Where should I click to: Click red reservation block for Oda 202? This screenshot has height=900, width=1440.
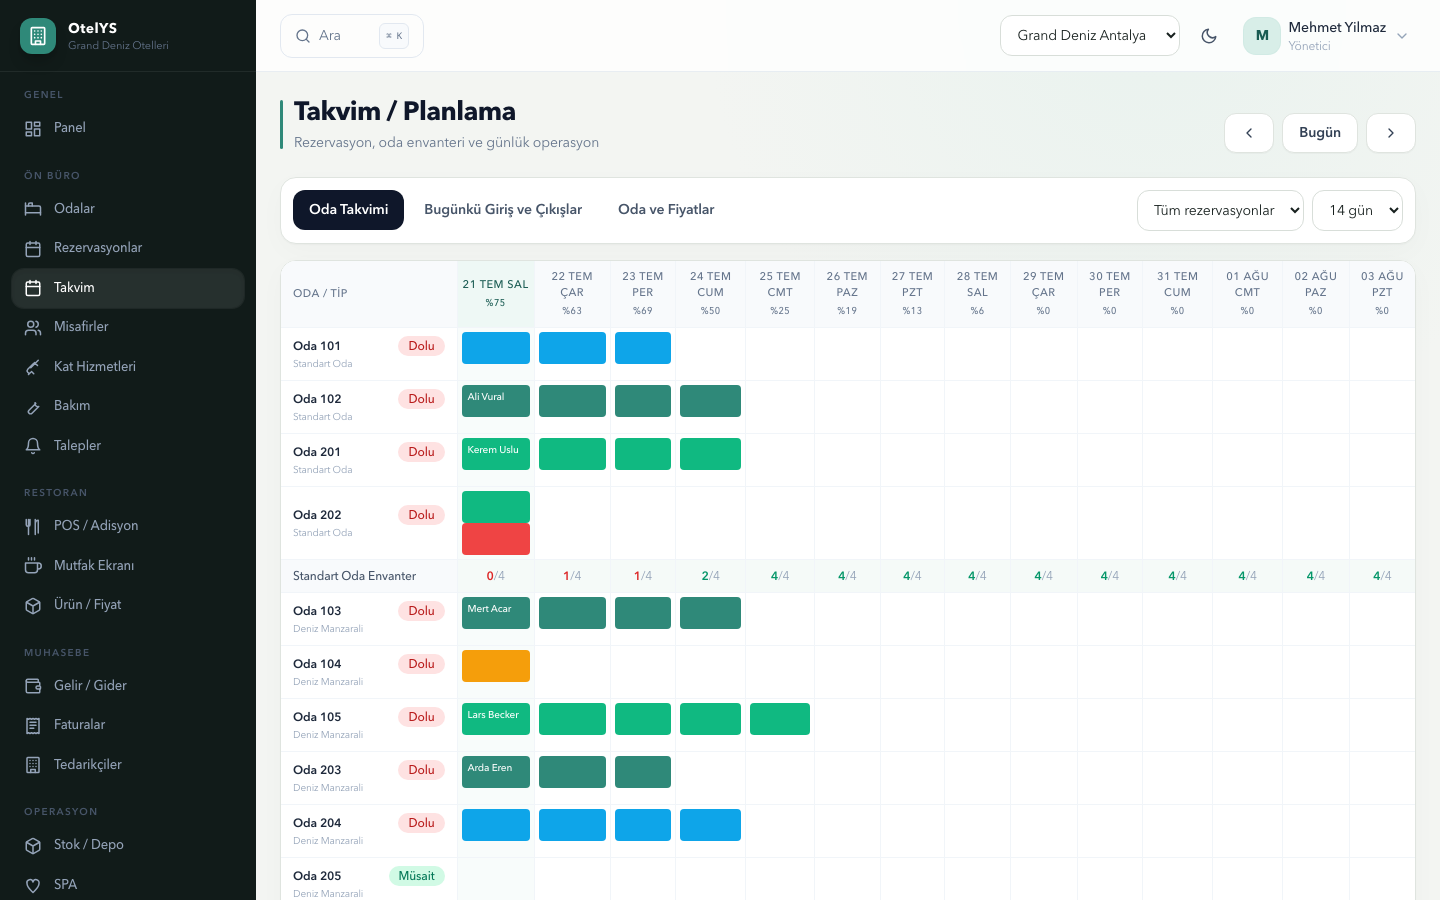point(496,539)
